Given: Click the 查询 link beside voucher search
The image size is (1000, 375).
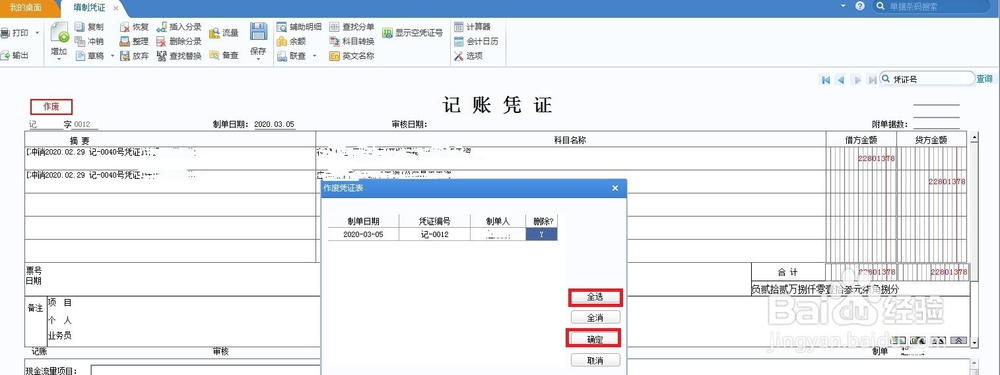Looking at the screenshot, I should [984, 79].
